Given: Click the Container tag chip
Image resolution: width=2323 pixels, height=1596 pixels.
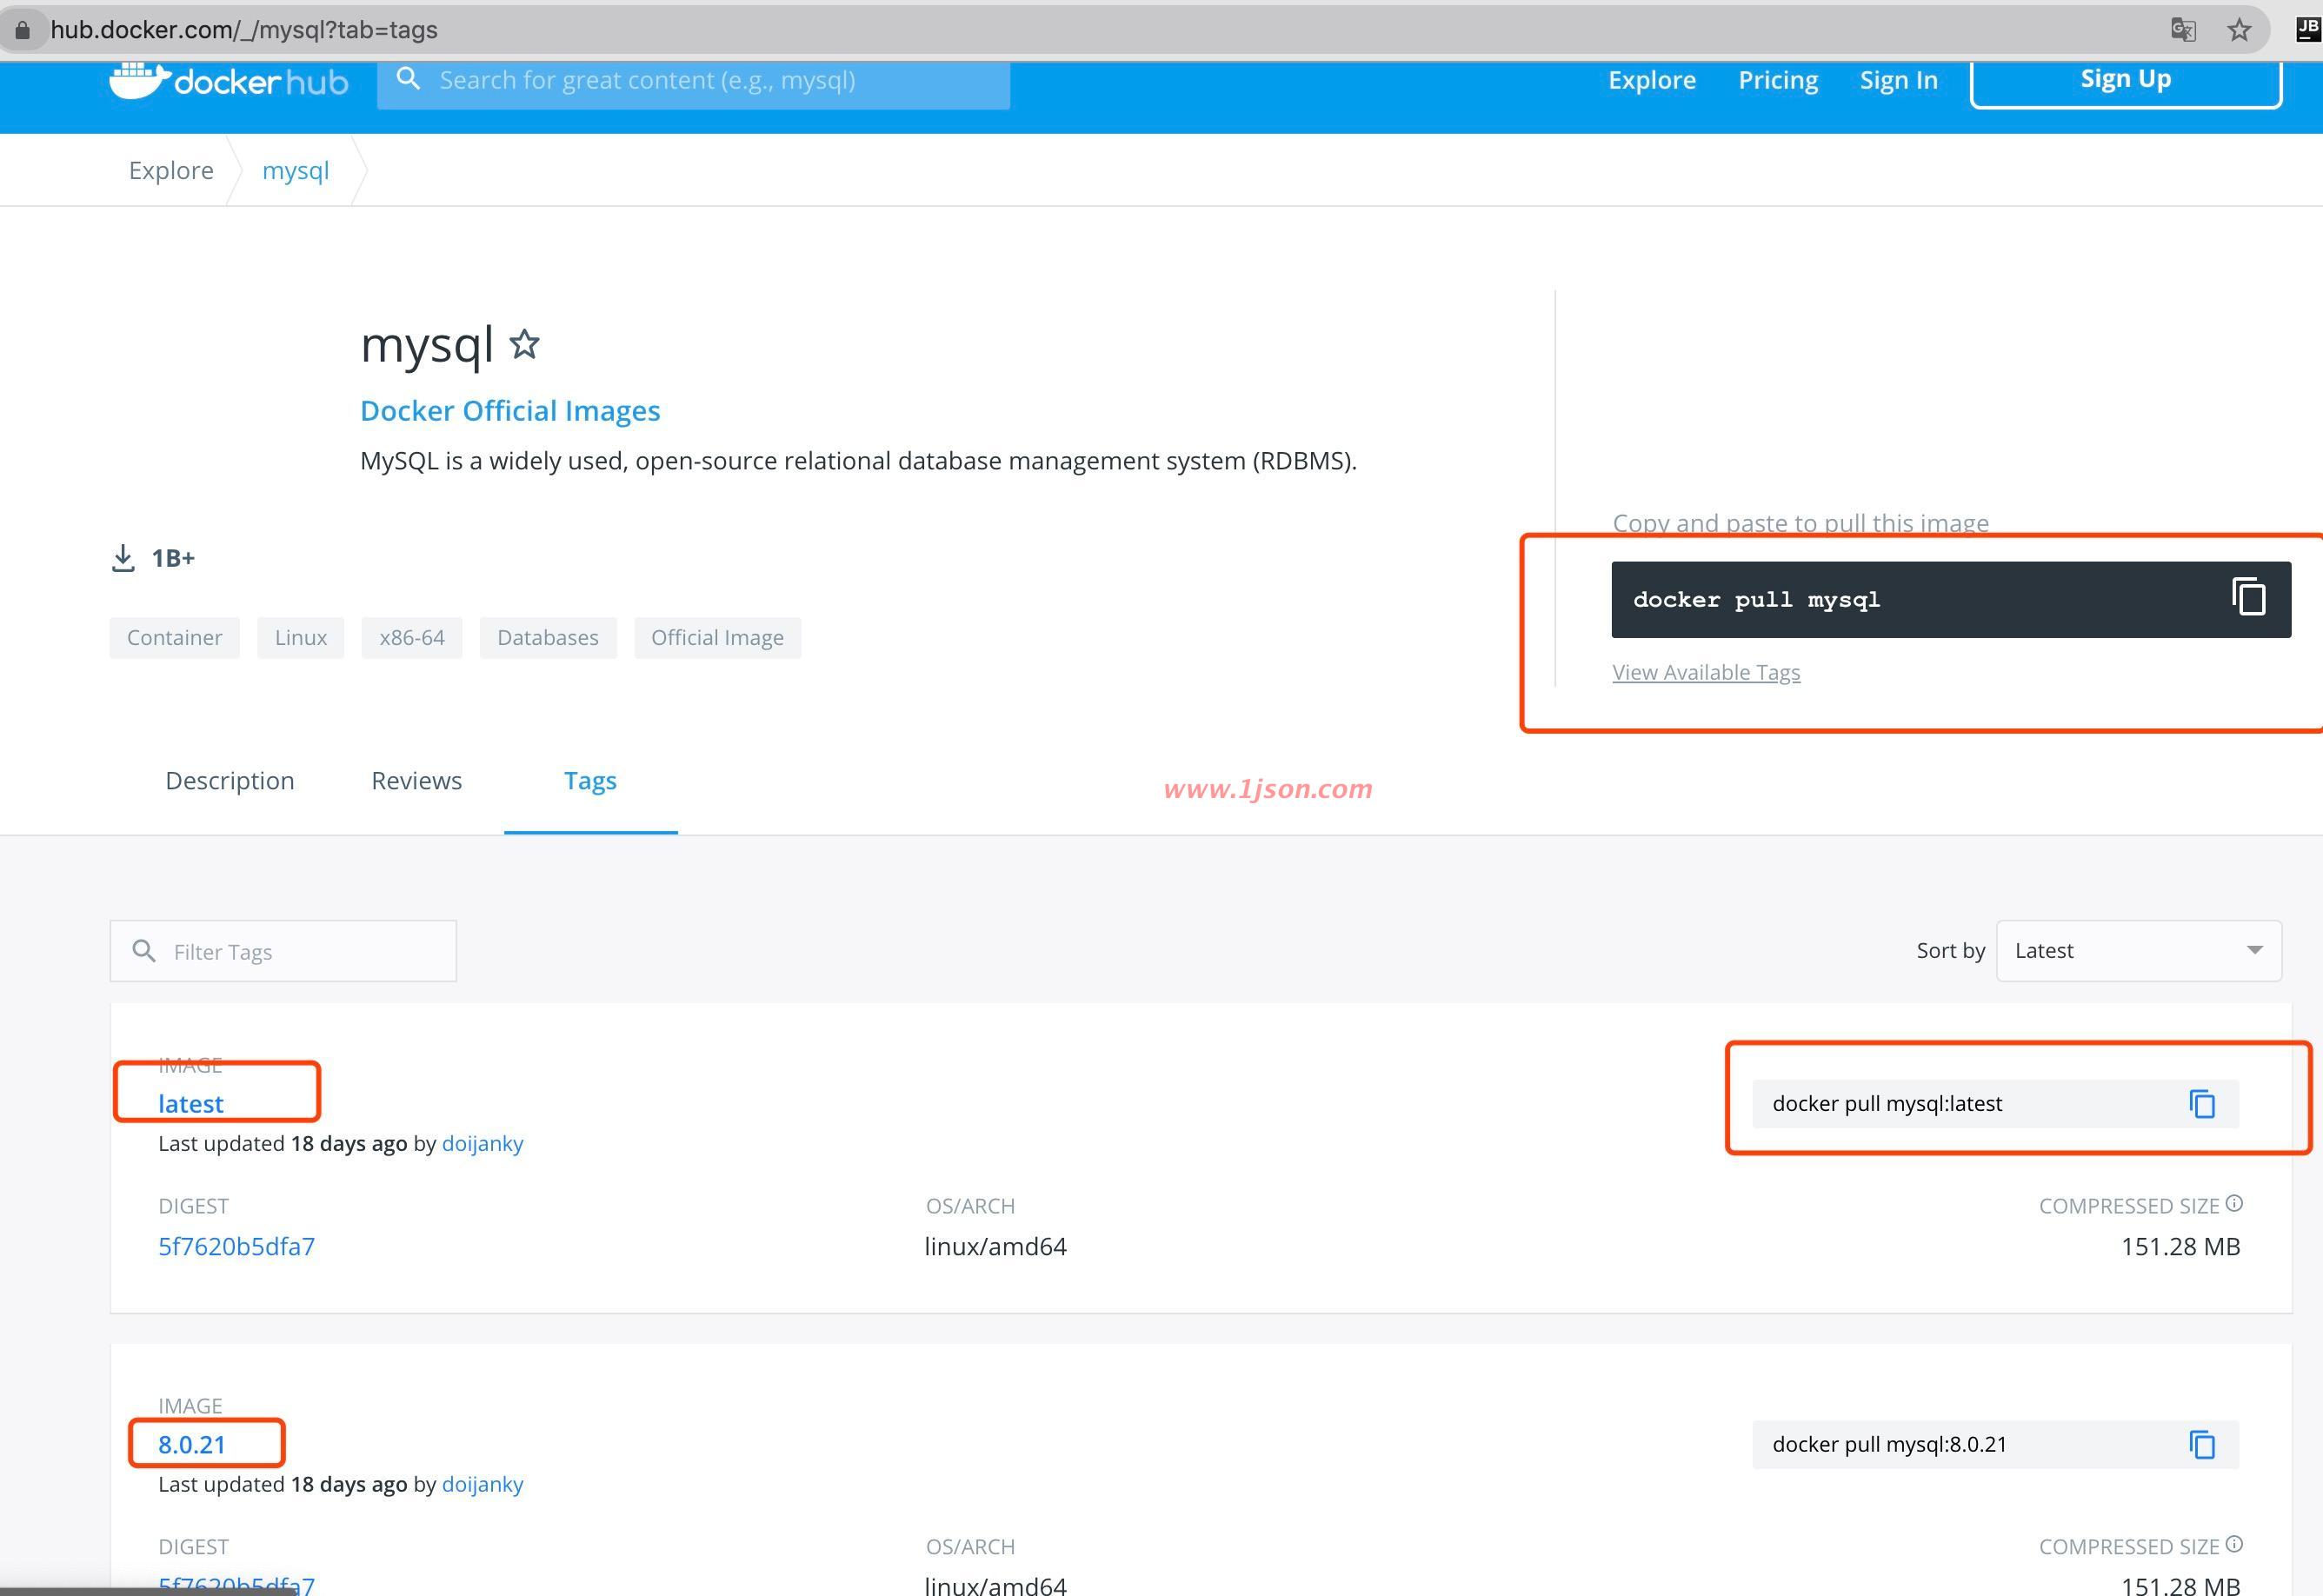Looking at the screenshot, I should pyautogui.click(x=174, y=637).
